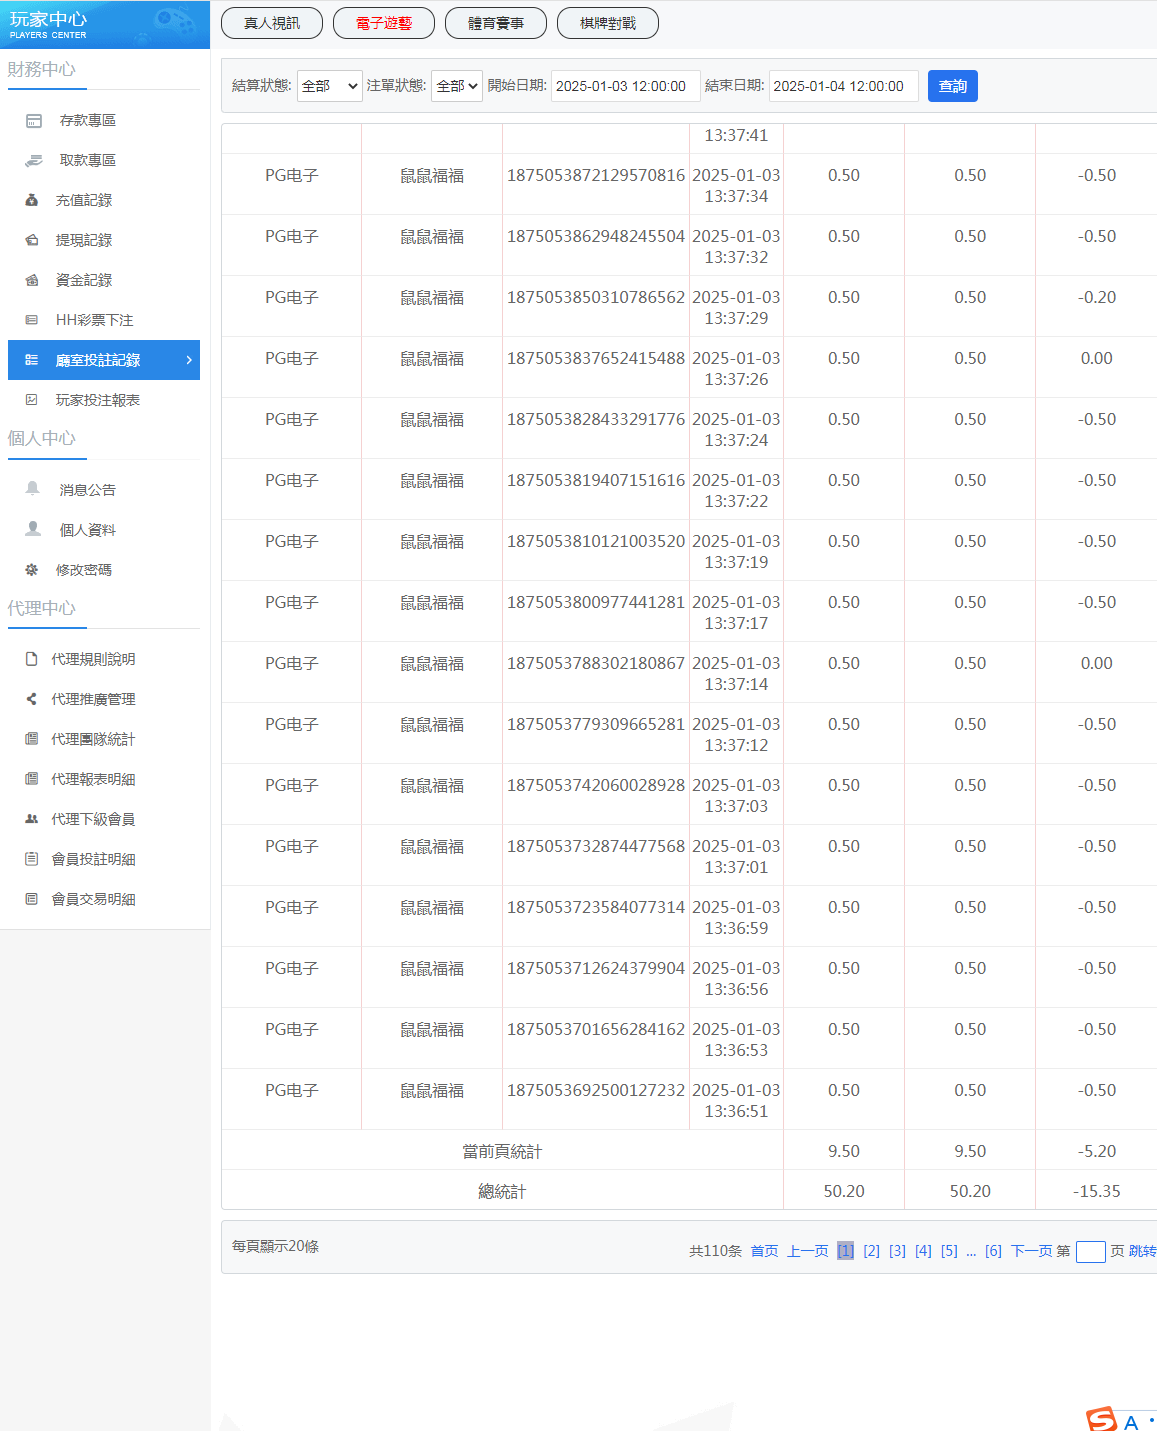Screen dimensions: 1157x1431
Task: Click the fund records (資金記錄) icon
Action: 32,280
